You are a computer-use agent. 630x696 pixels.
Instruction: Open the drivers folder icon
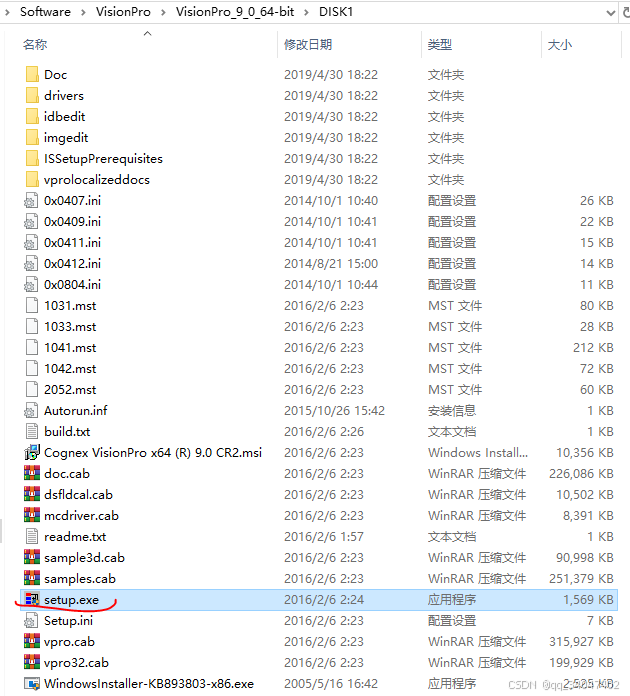click(32, 95)
